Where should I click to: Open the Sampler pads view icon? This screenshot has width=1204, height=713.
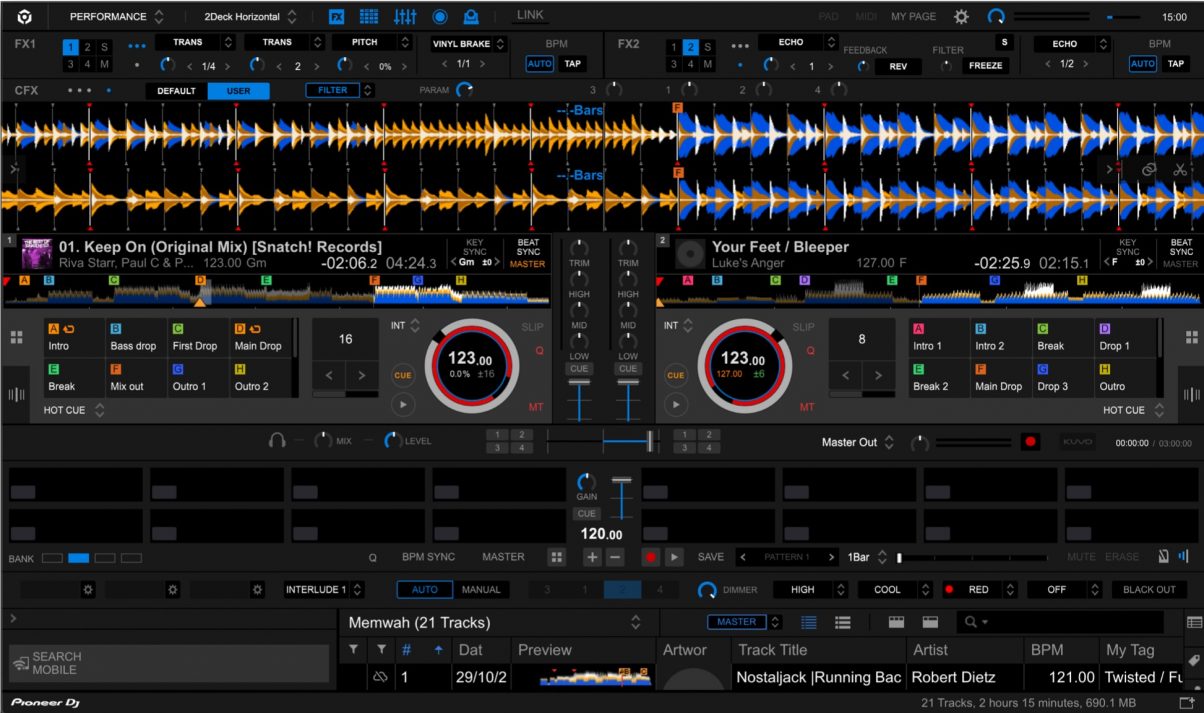click(368, 16)
